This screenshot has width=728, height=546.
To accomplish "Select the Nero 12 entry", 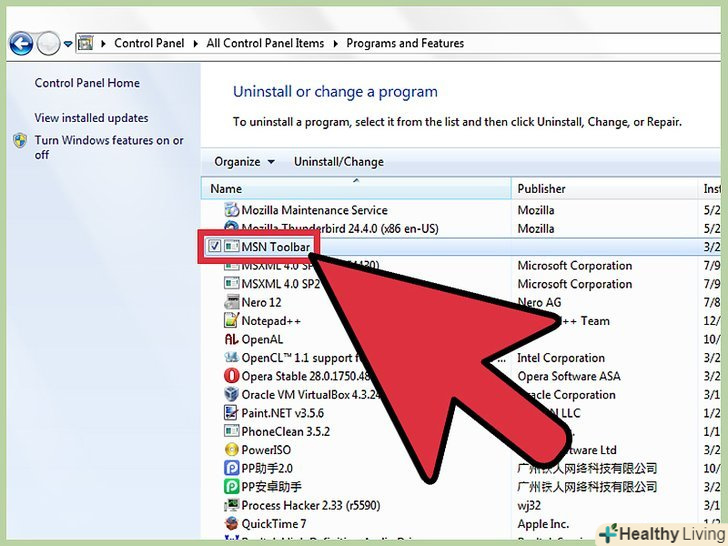I will (261, 302).
